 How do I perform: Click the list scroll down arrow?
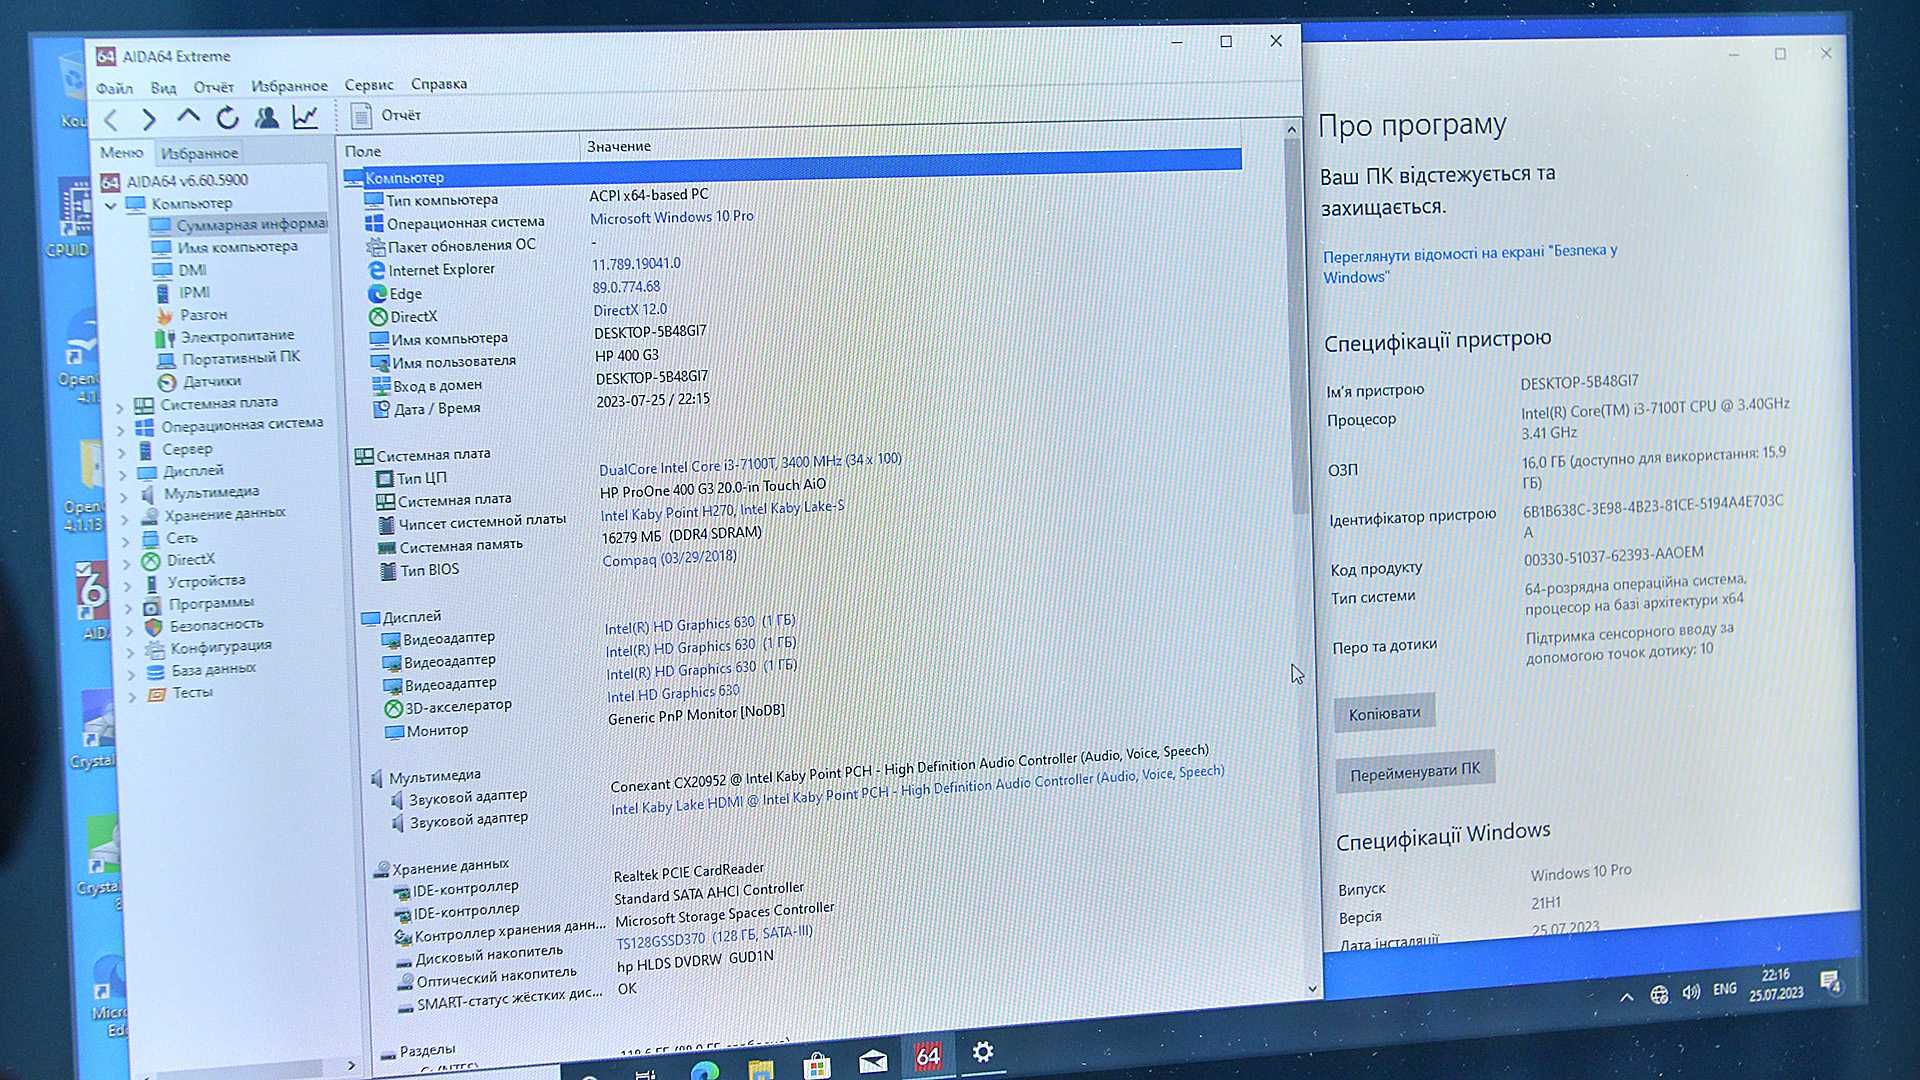point(1312,989)
